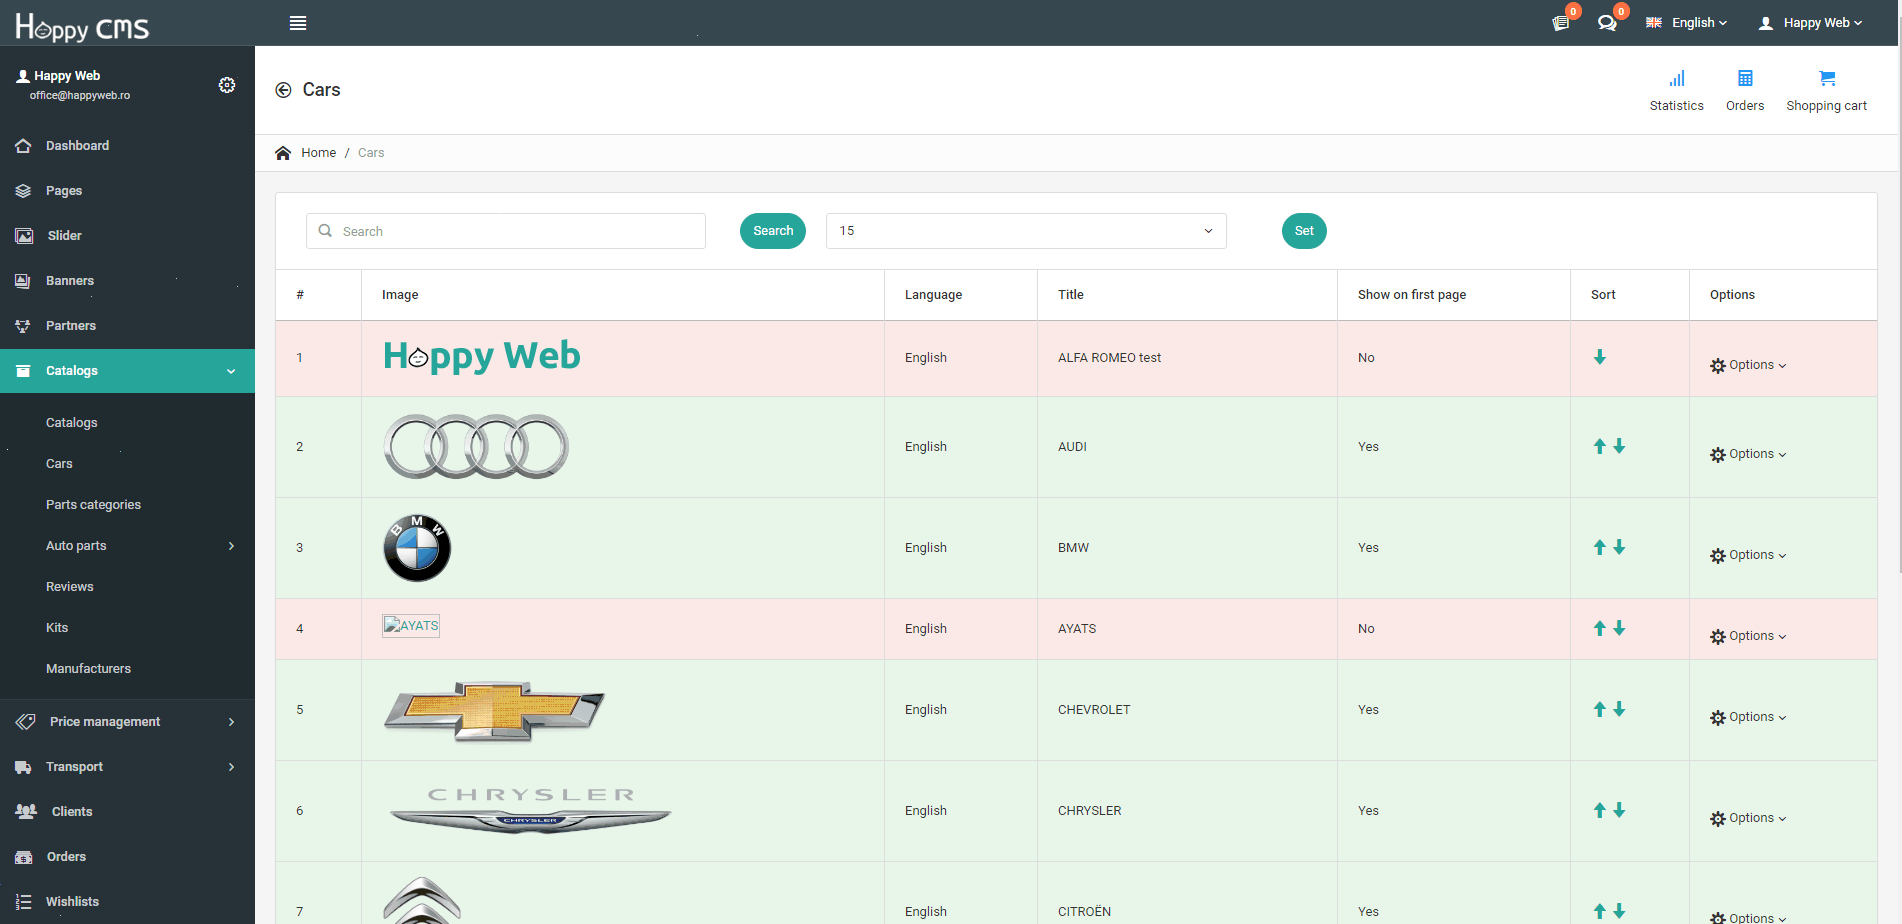Viewport: 1902px width, 924px height.
Task: Collapse the Catalogs sidebar section
Action: 127,371
